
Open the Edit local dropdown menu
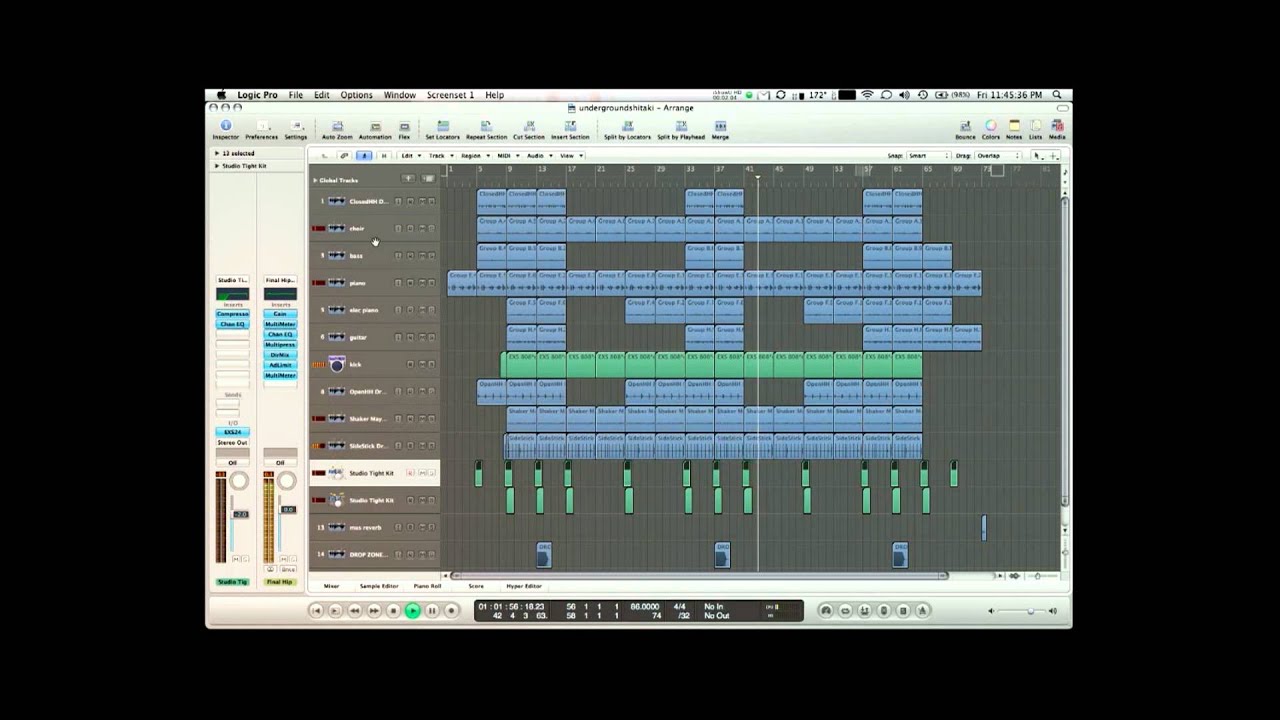click(x=410, y=156)
